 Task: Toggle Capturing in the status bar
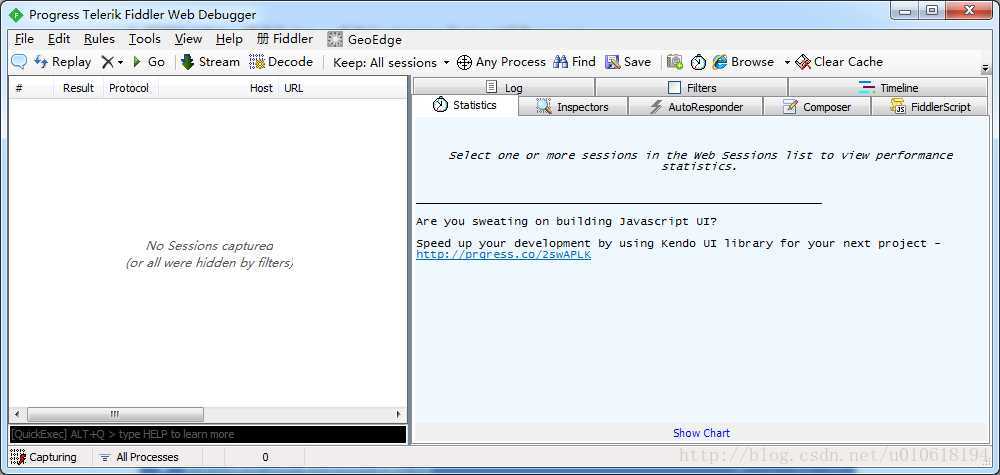43,457
